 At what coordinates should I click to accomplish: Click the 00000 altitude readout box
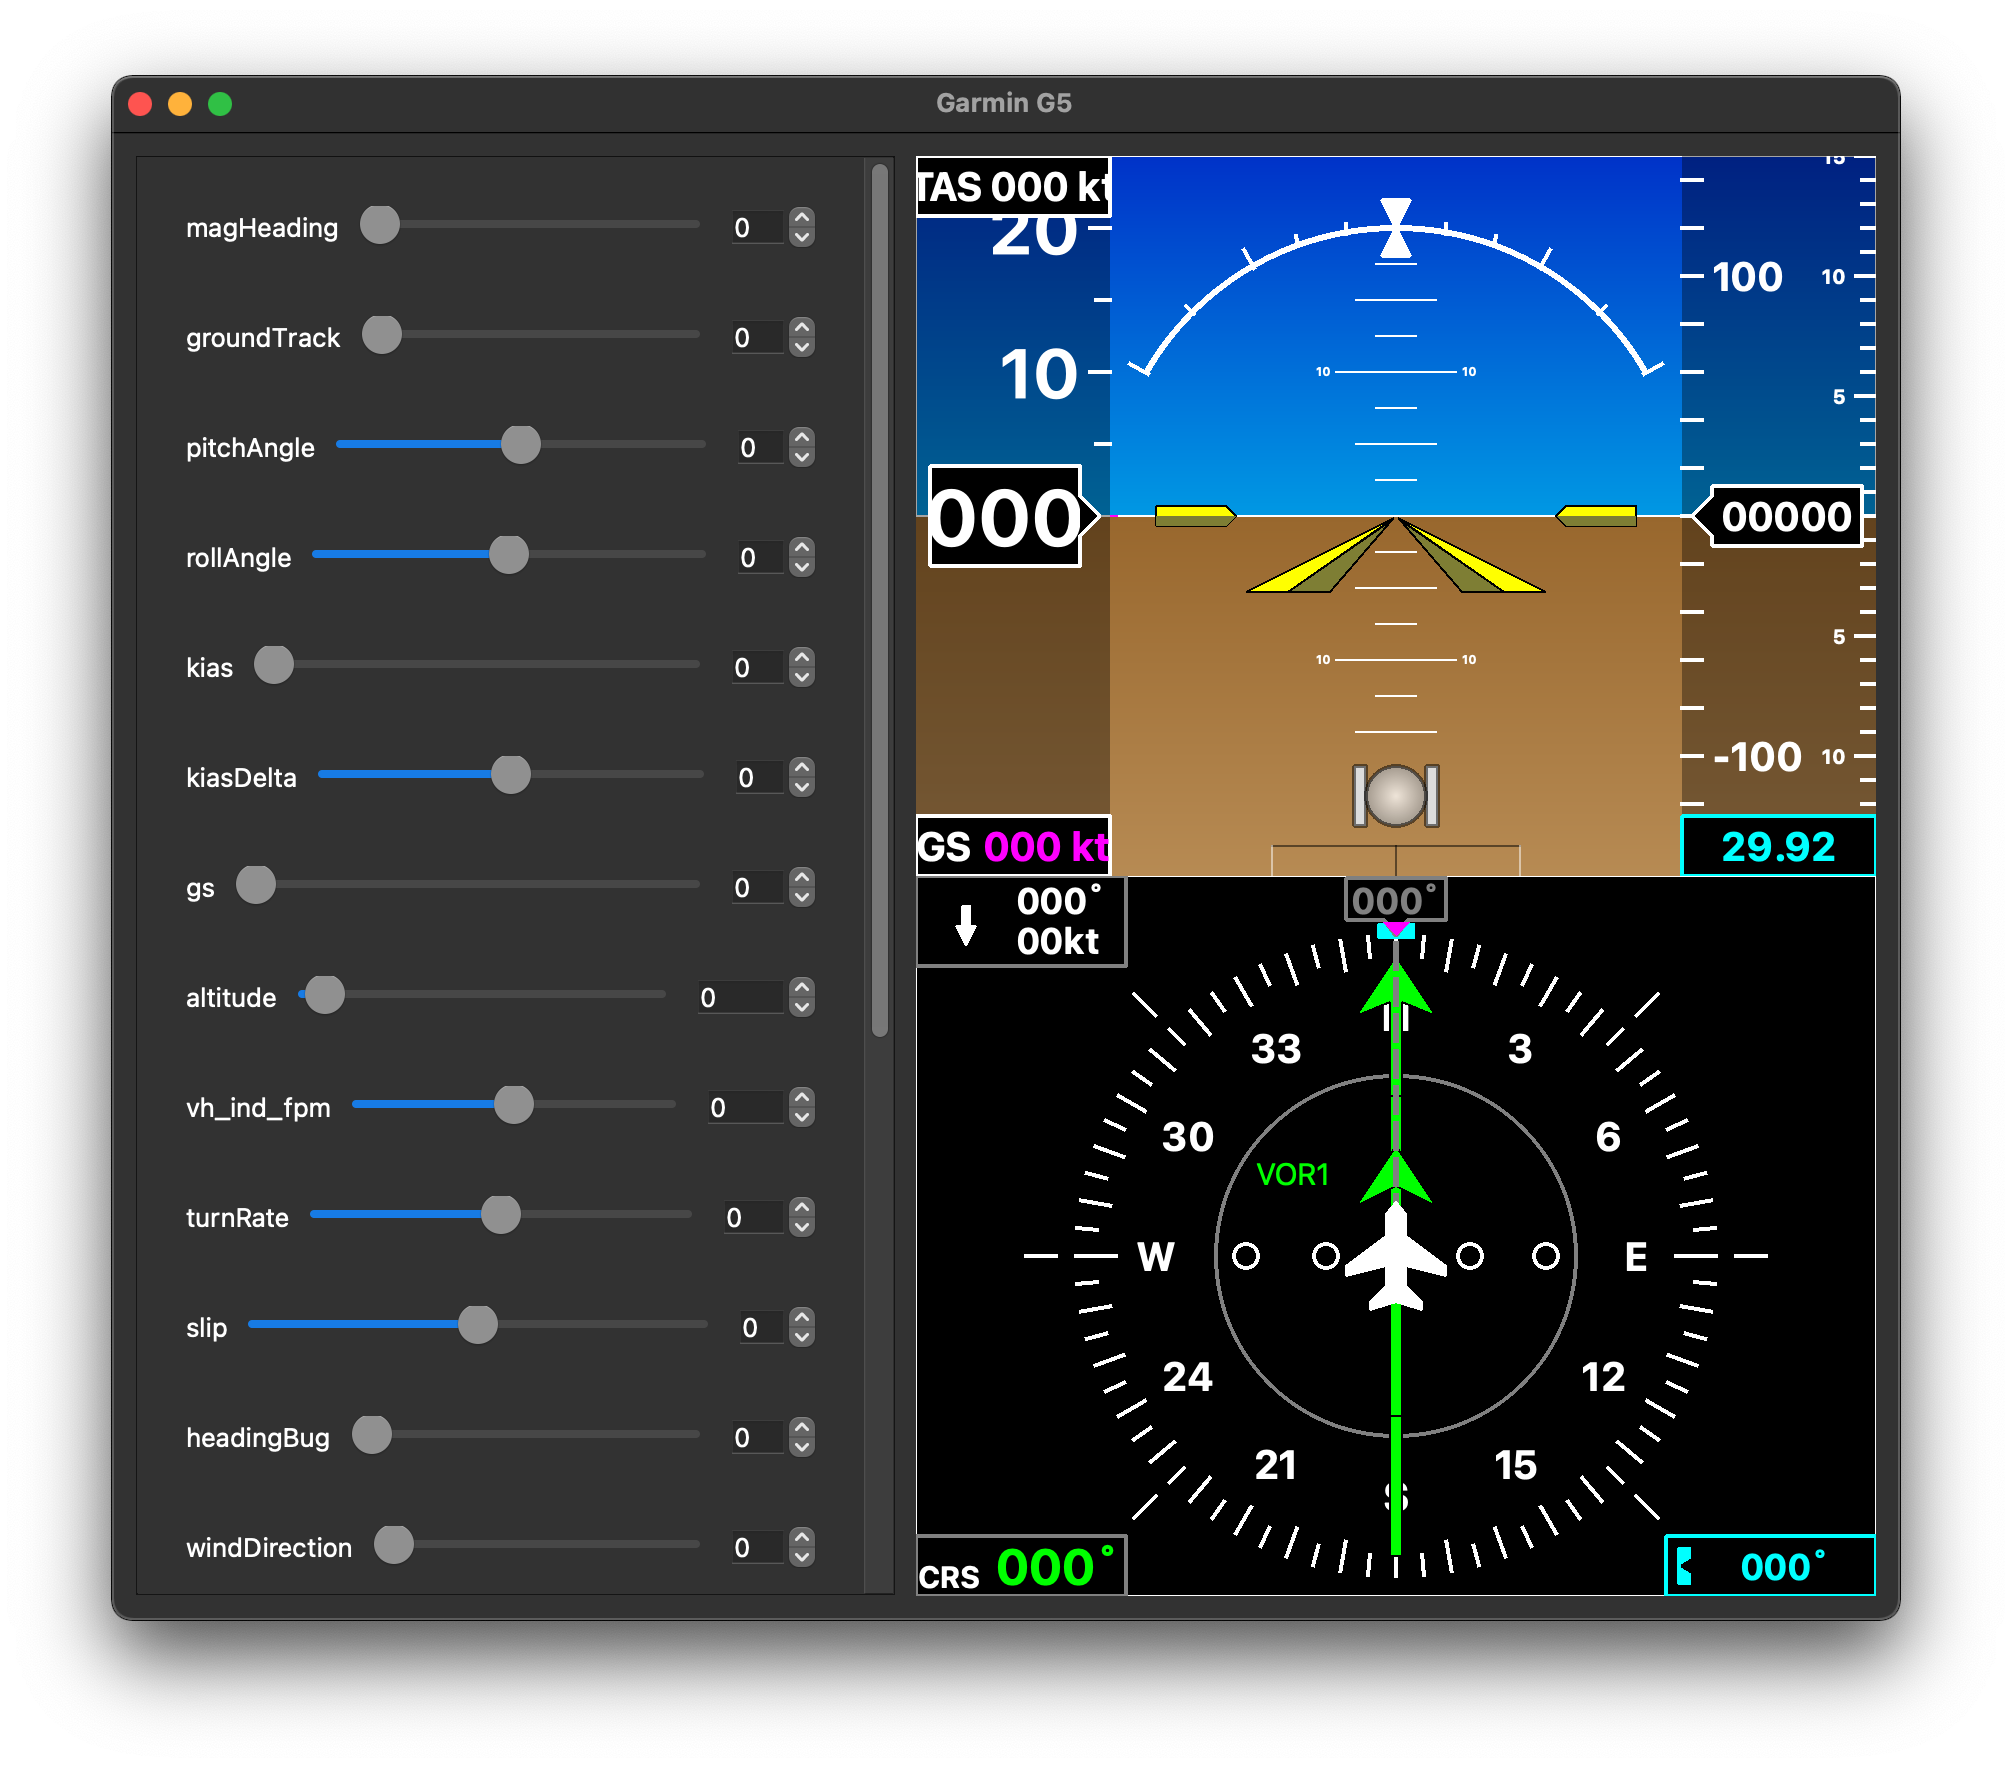pos(1785,516)
